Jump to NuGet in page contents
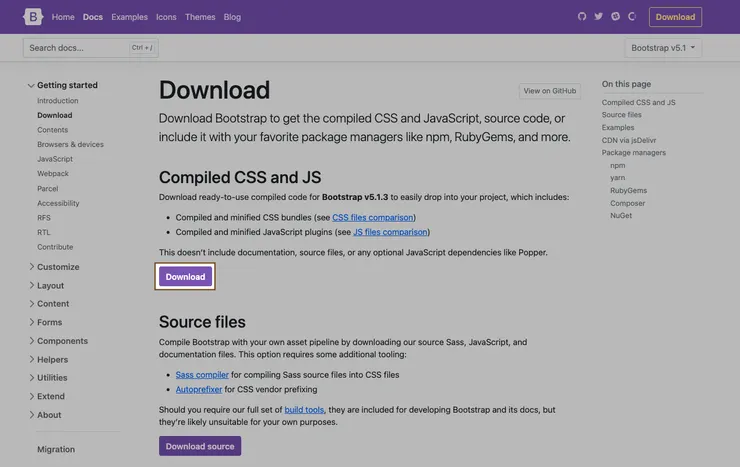 (621, 216)
